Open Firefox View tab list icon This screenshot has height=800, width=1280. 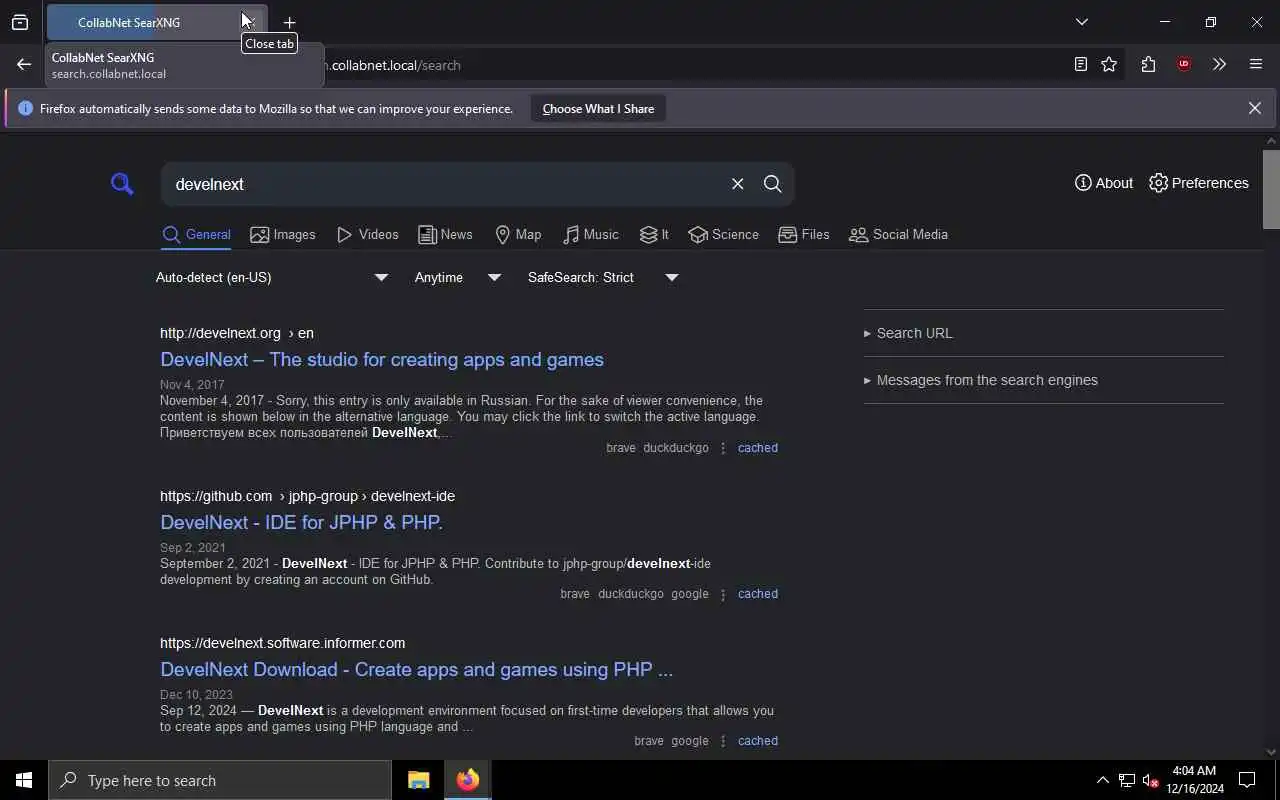pyautogui.click(x=20, y=22)
